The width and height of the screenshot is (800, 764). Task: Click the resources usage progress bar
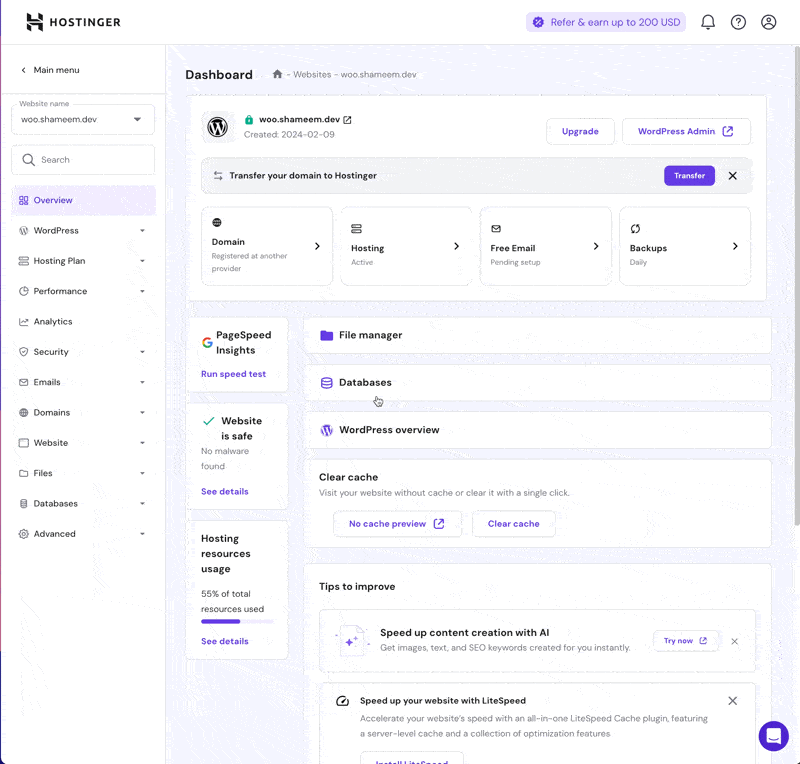click(x=237, y=621)
